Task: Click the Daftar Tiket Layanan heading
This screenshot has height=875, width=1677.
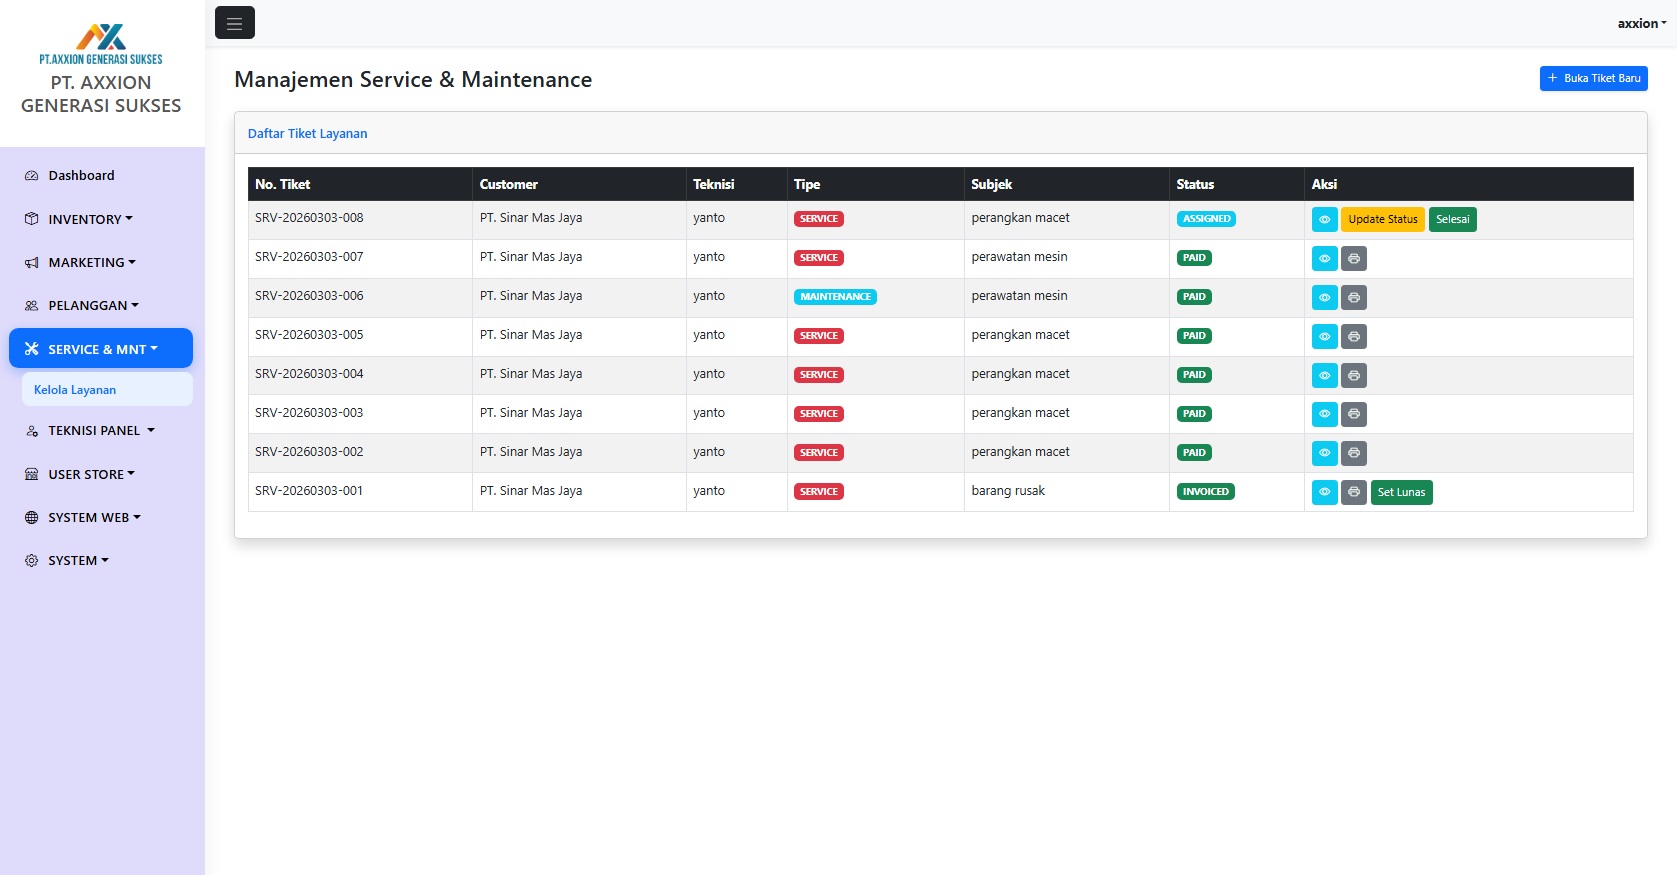Action: click(307, 133)
